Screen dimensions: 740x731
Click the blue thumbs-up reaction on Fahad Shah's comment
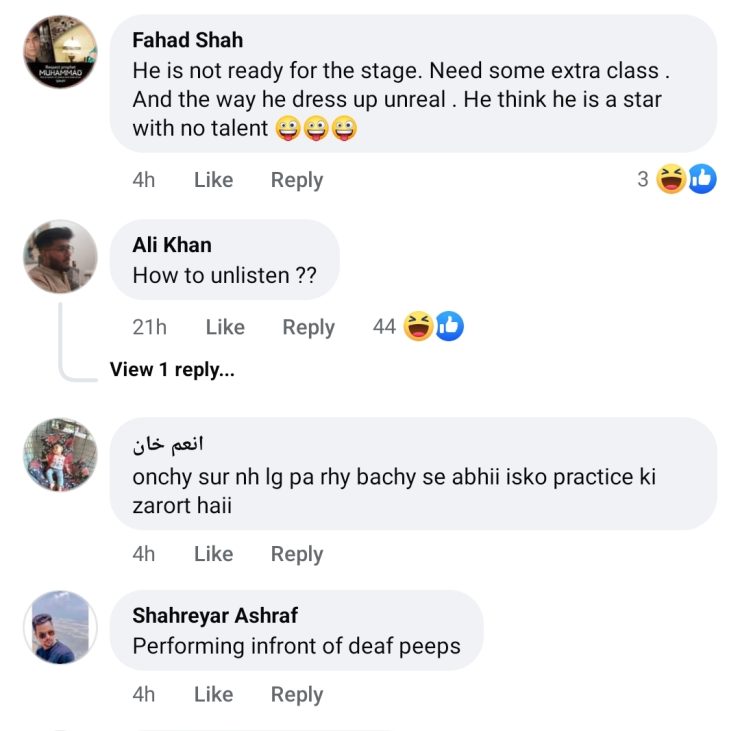(x=702, y=180)
